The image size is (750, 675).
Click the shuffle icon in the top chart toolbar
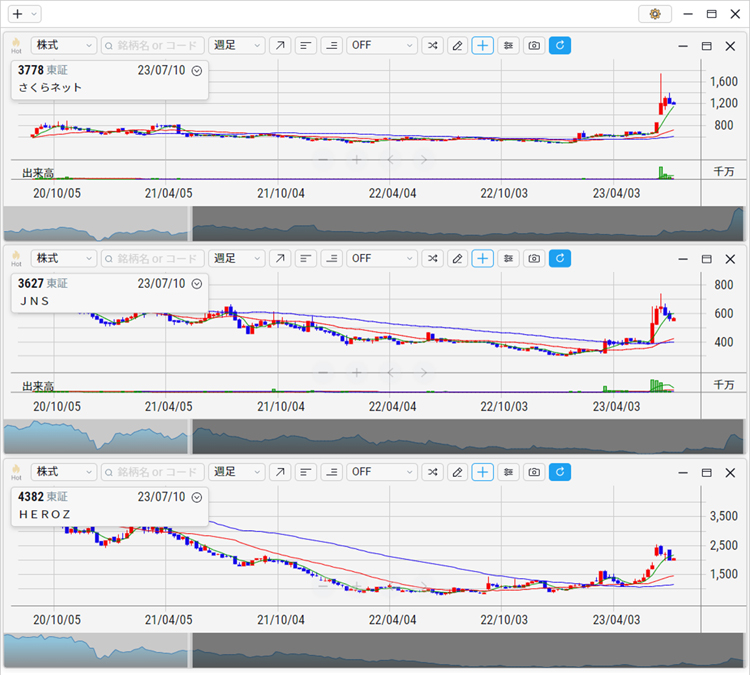coord(432,45)
